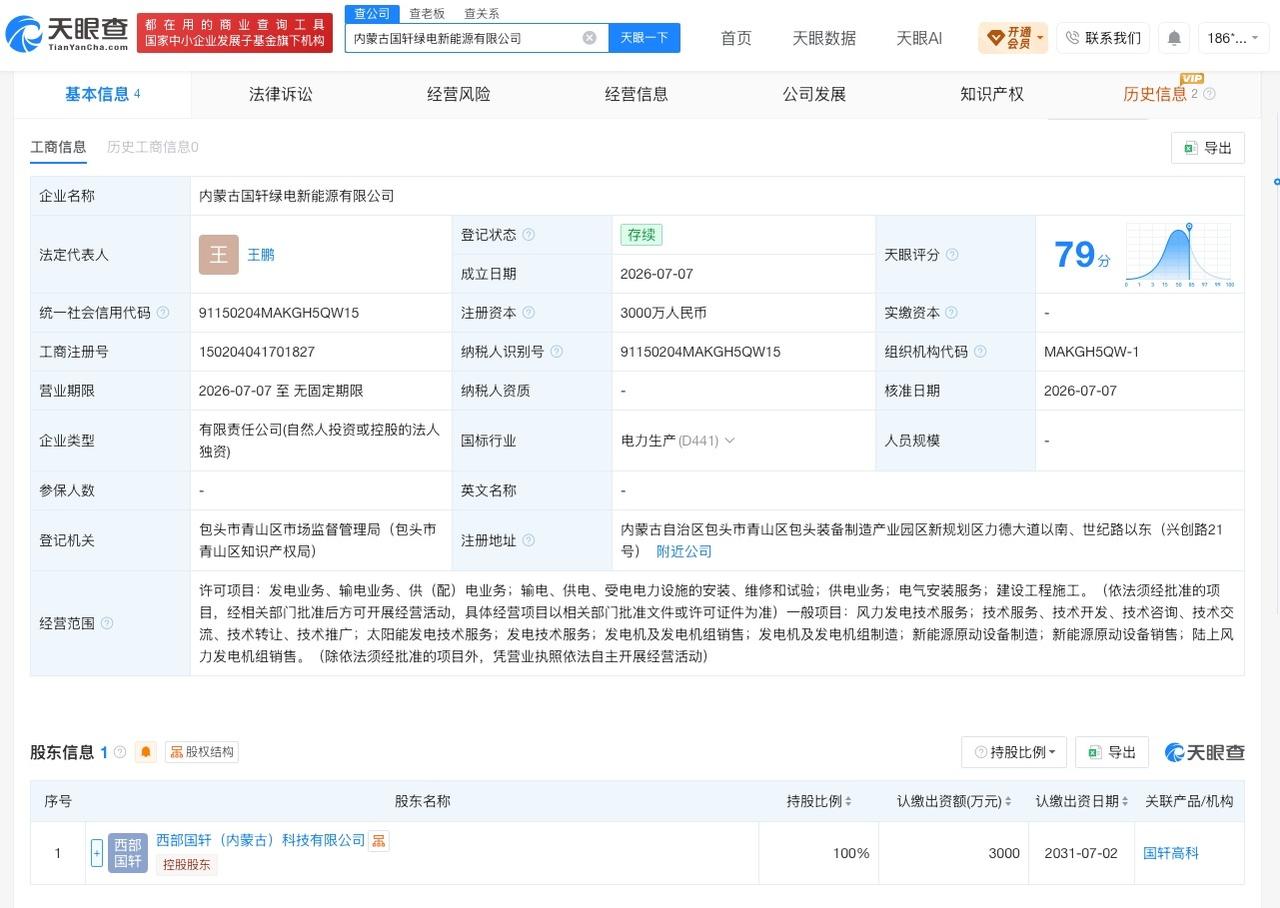The height and width of the screenshot is (908, 1280).
Task: Open the 股权结构 button
Action: pos(202,752)
